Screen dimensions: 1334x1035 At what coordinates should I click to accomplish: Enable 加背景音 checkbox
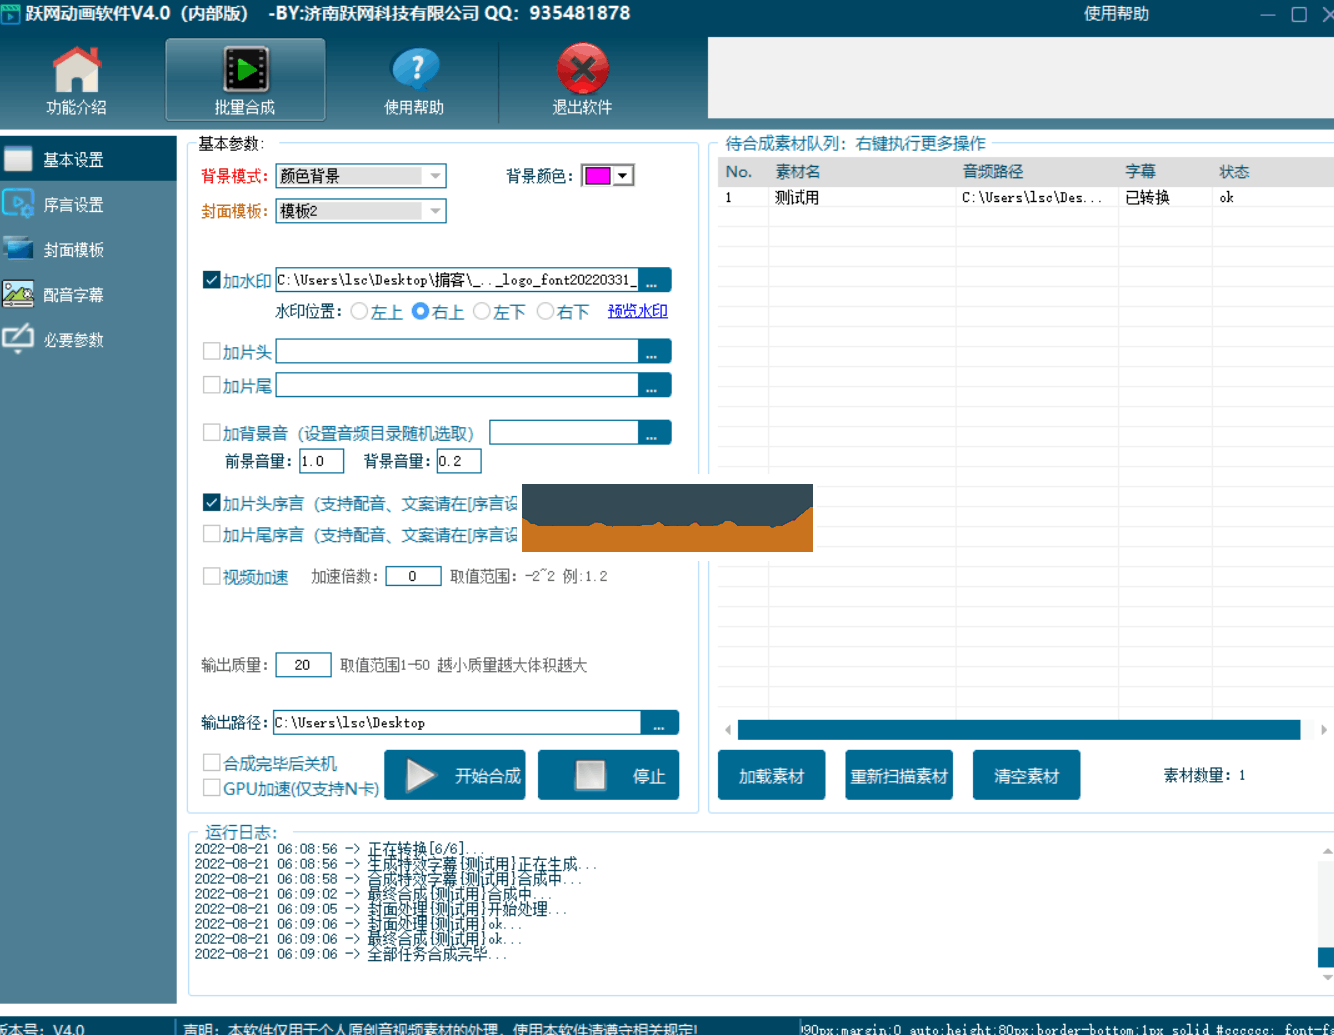[x=211, y=432]
